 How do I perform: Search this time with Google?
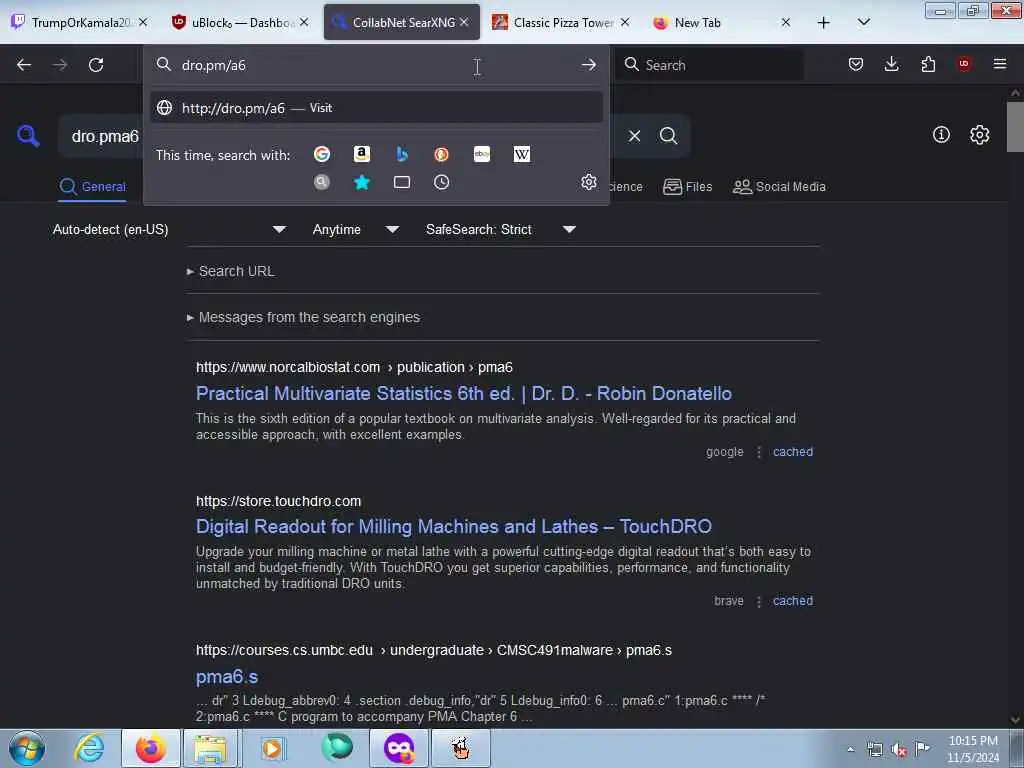[321, 154]
